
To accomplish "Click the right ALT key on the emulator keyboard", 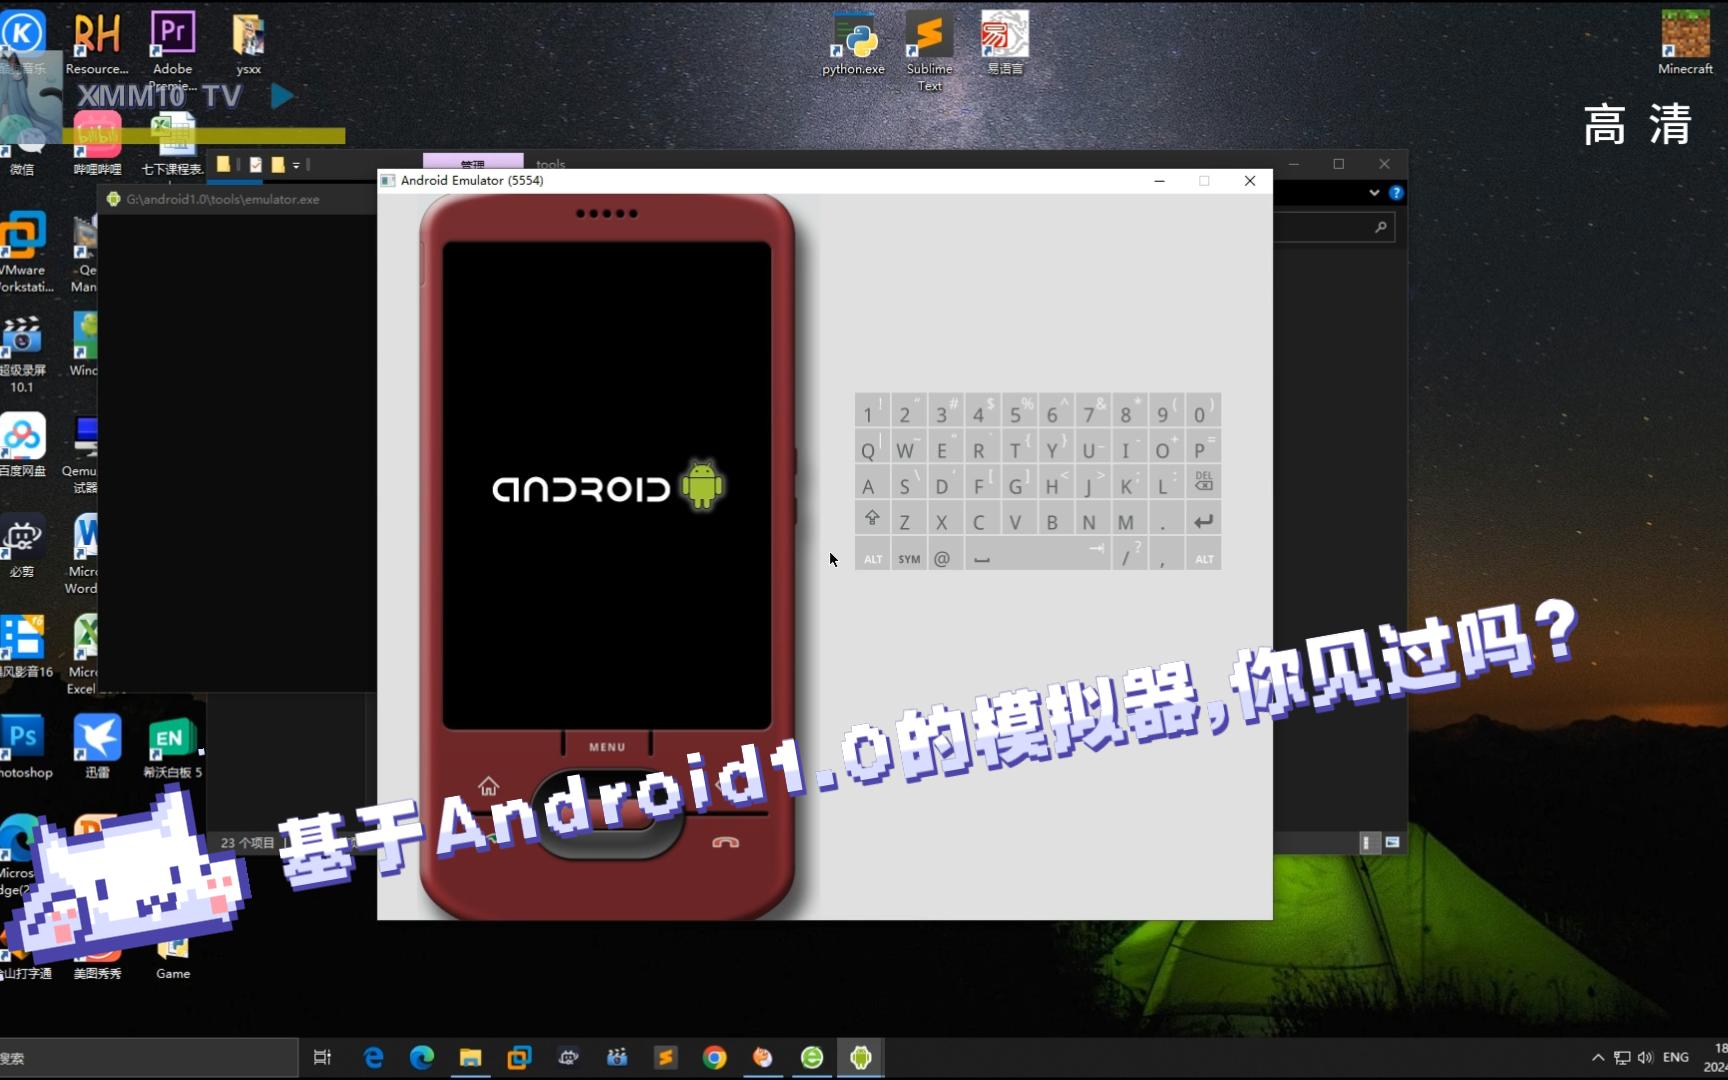I will (1203, 556).
